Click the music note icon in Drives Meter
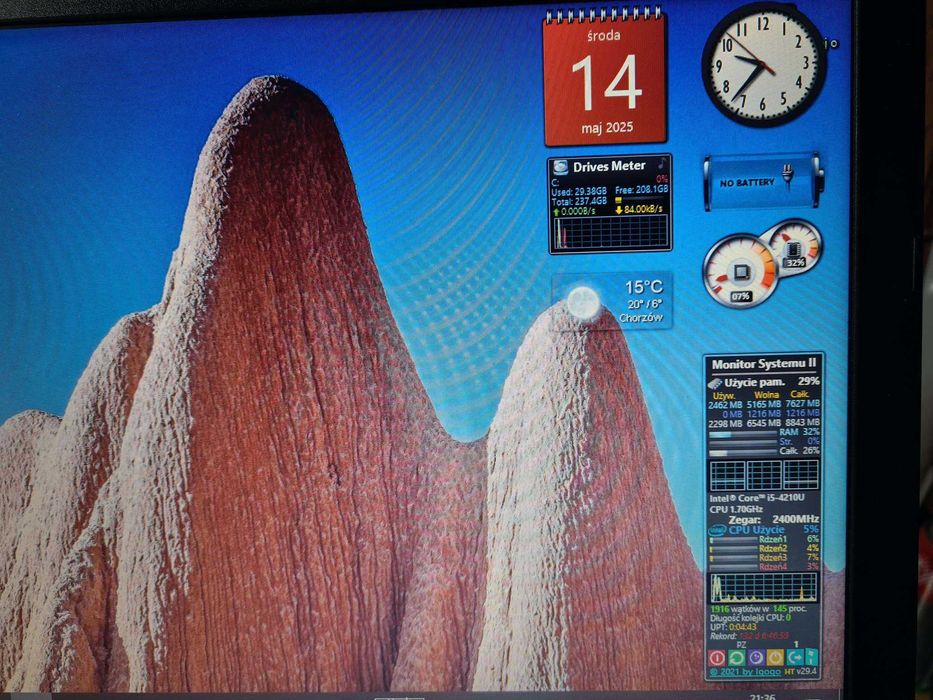Viewport: 933px width, 700px height. coord(662,164)
